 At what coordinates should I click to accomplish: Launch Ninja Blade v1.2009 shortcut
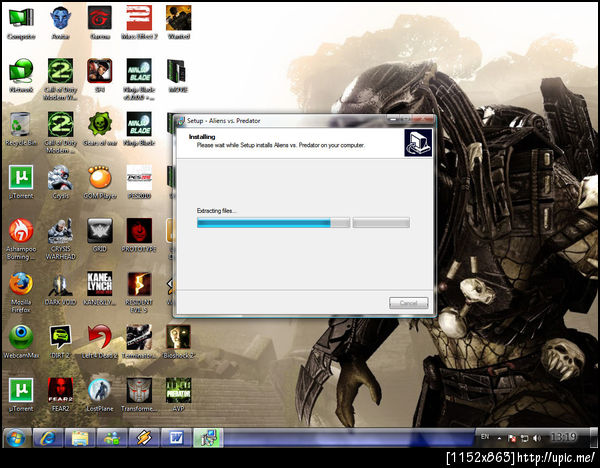(139, 80)
